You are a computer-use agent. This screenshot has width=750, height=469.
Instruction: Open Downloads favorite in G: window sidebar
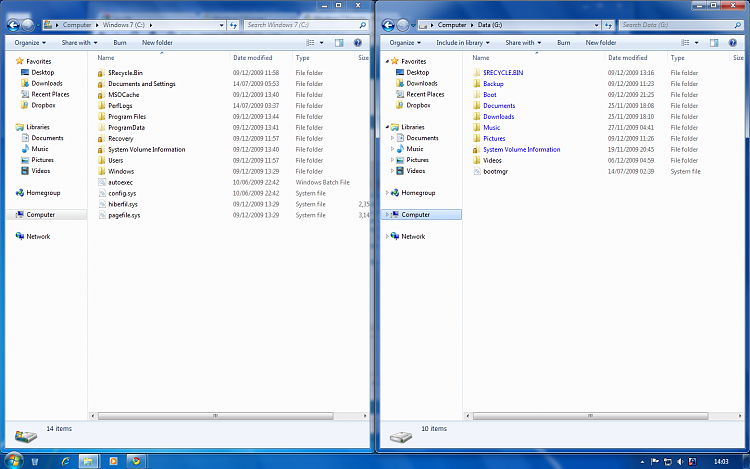pyautogui.click(x=422, y=83)
